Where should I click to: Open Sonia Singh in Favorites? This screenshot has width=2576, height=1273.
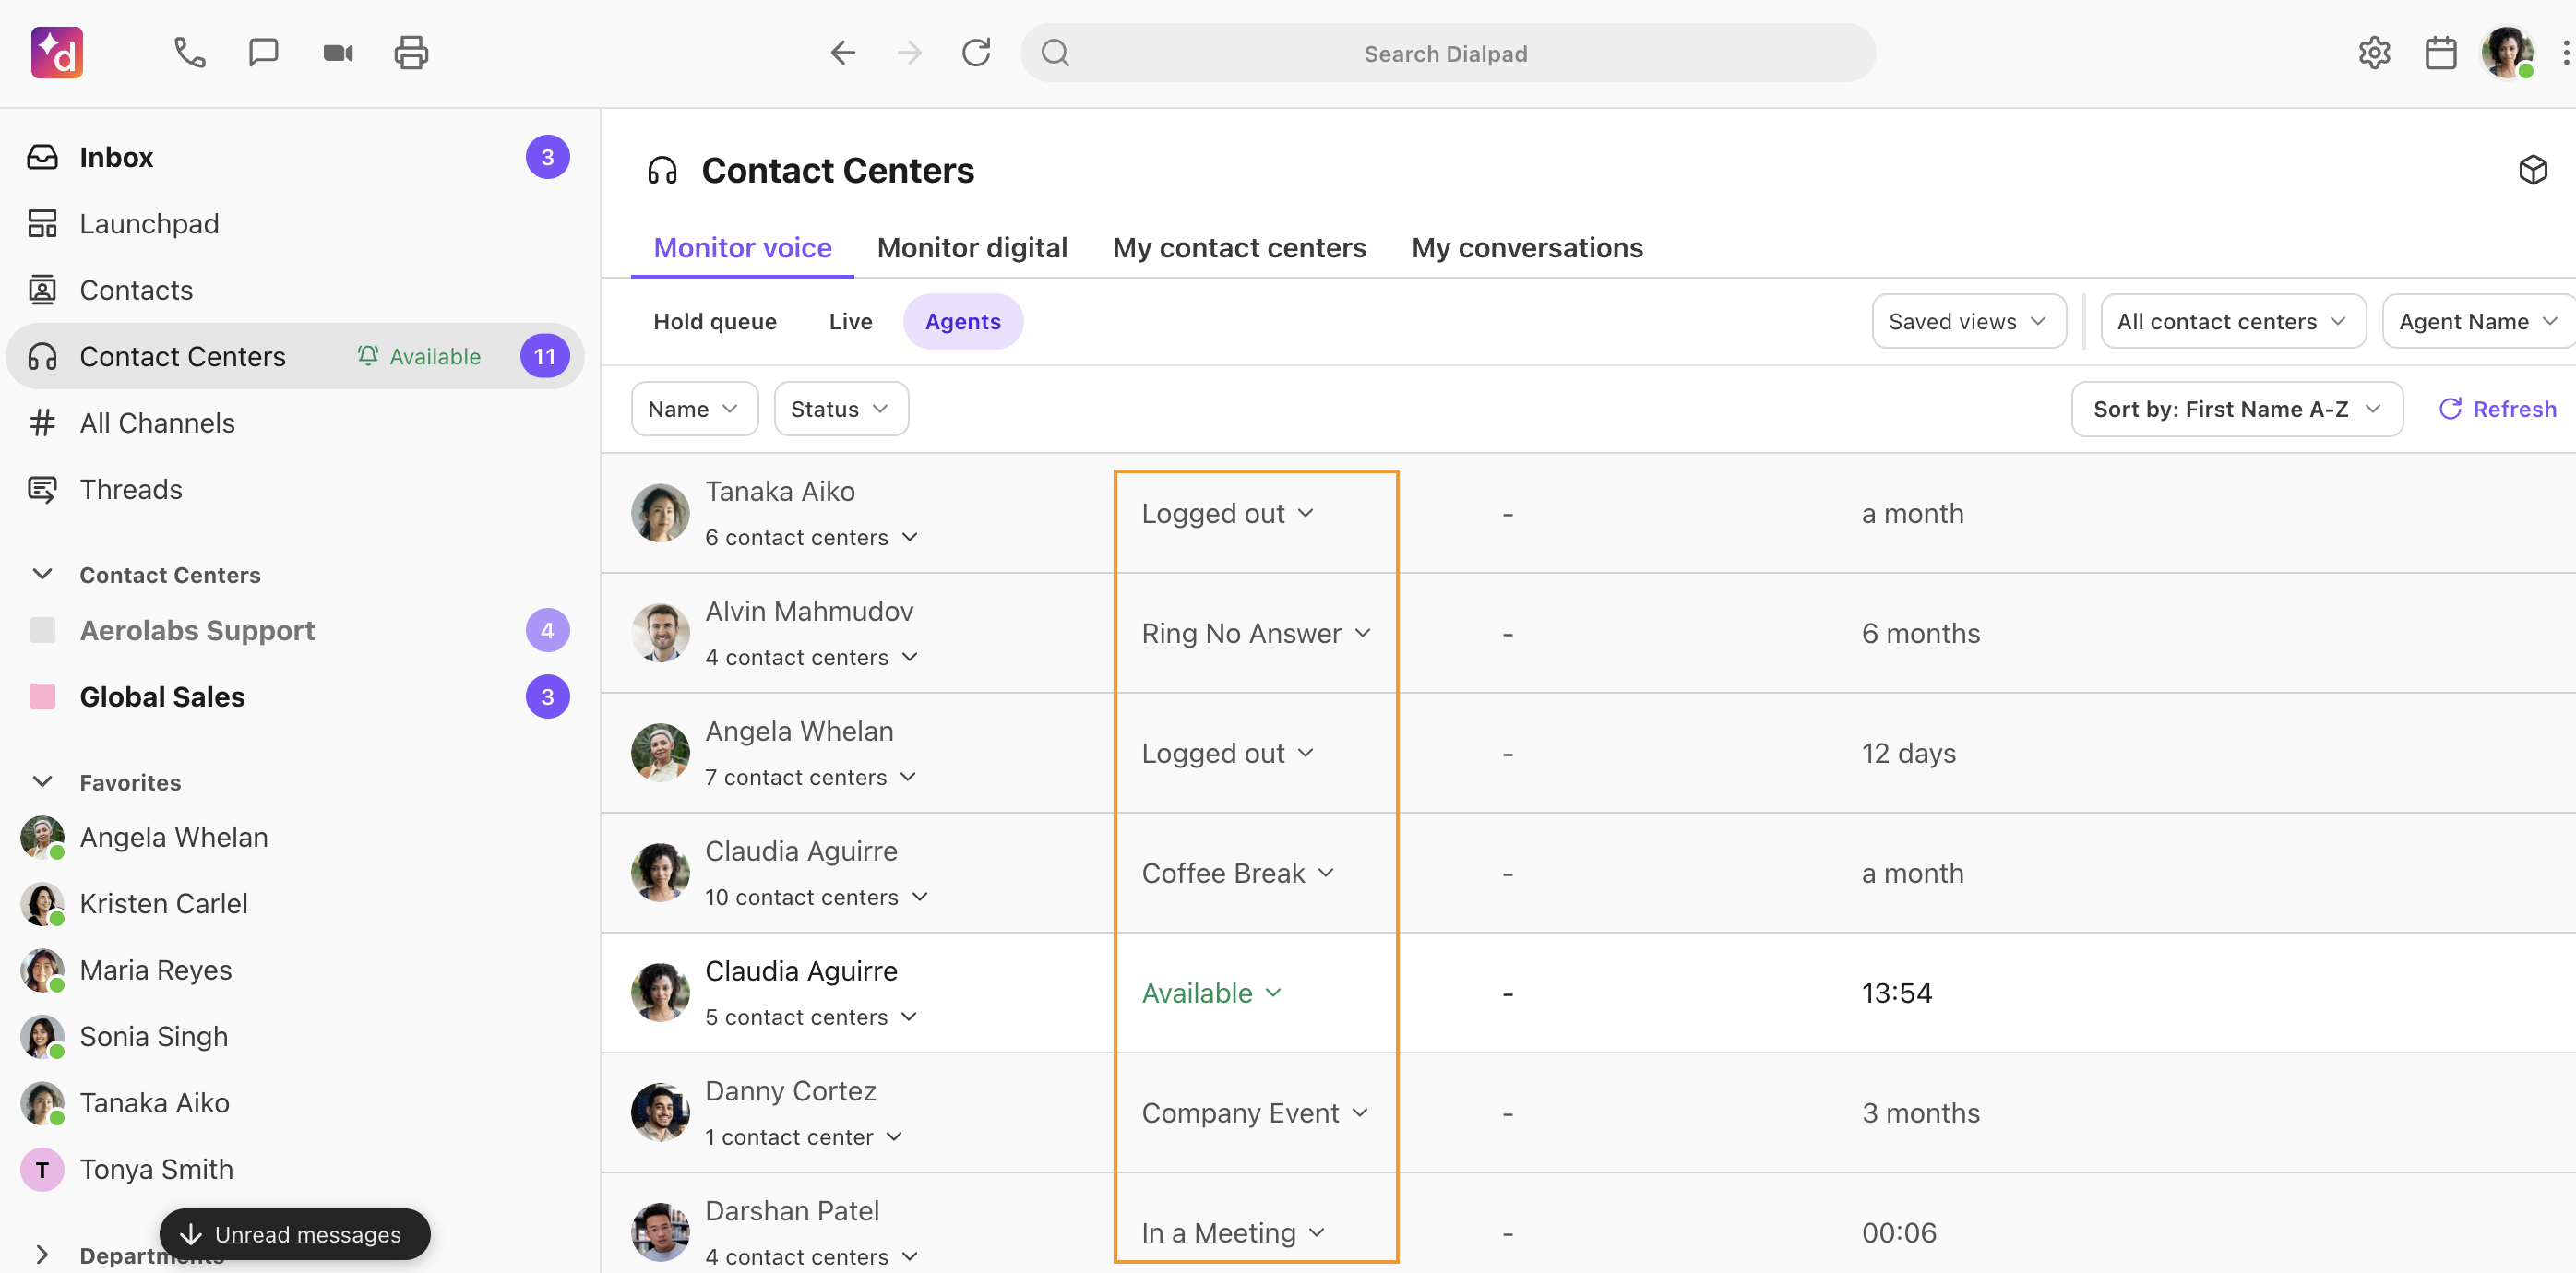[296, 1036]
